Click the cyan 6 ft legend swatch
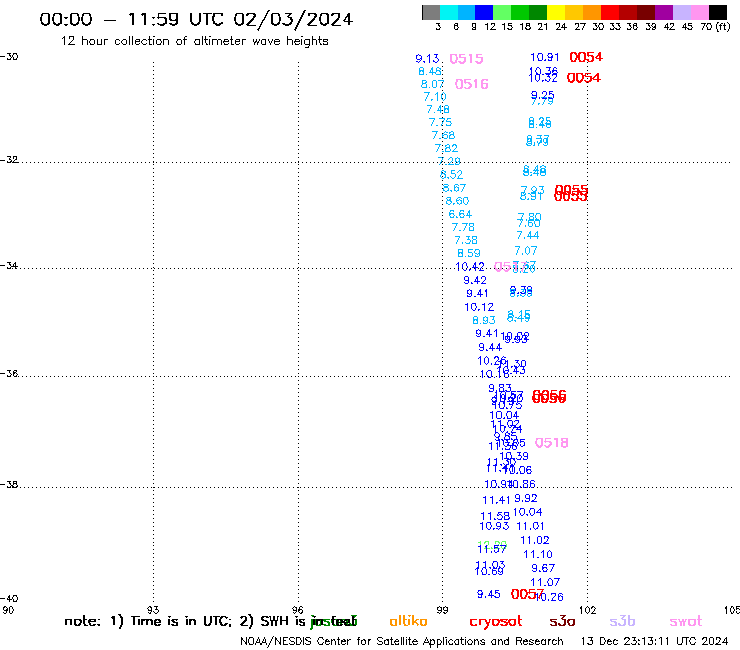 point(448,12)
